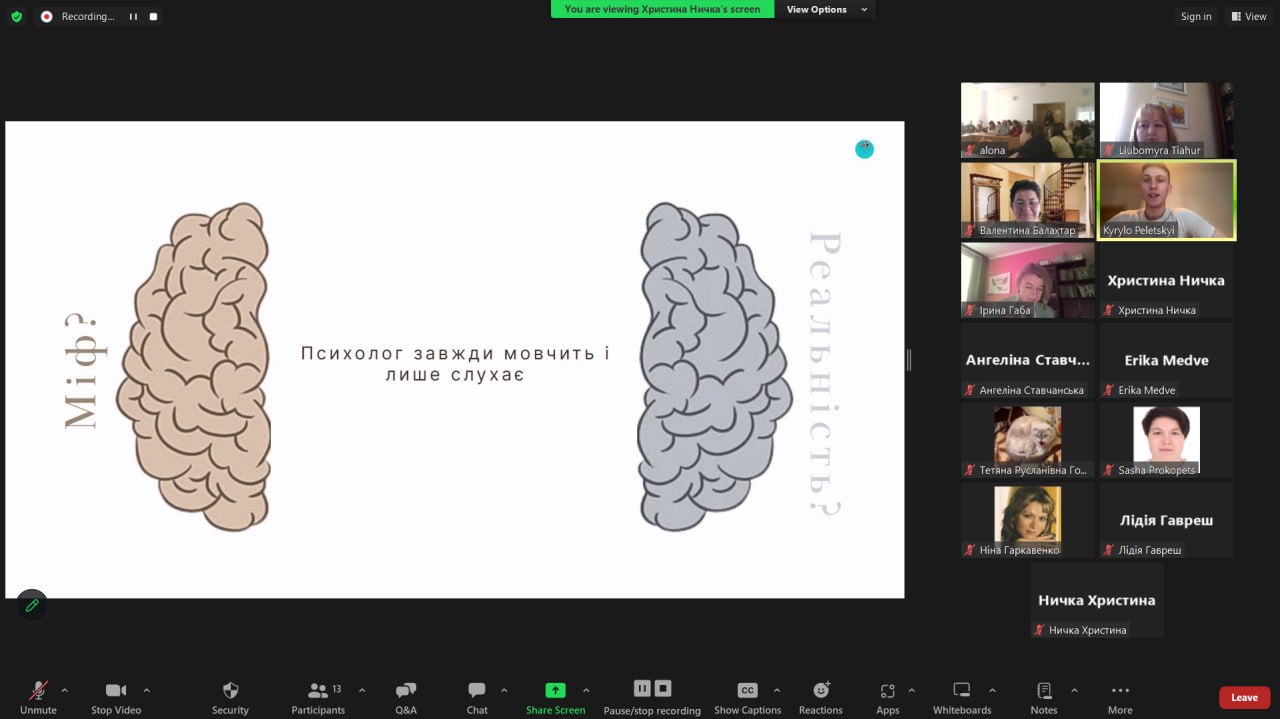Open the Apps icon
The image size is (1280, 719).
(x=888, y=697)
